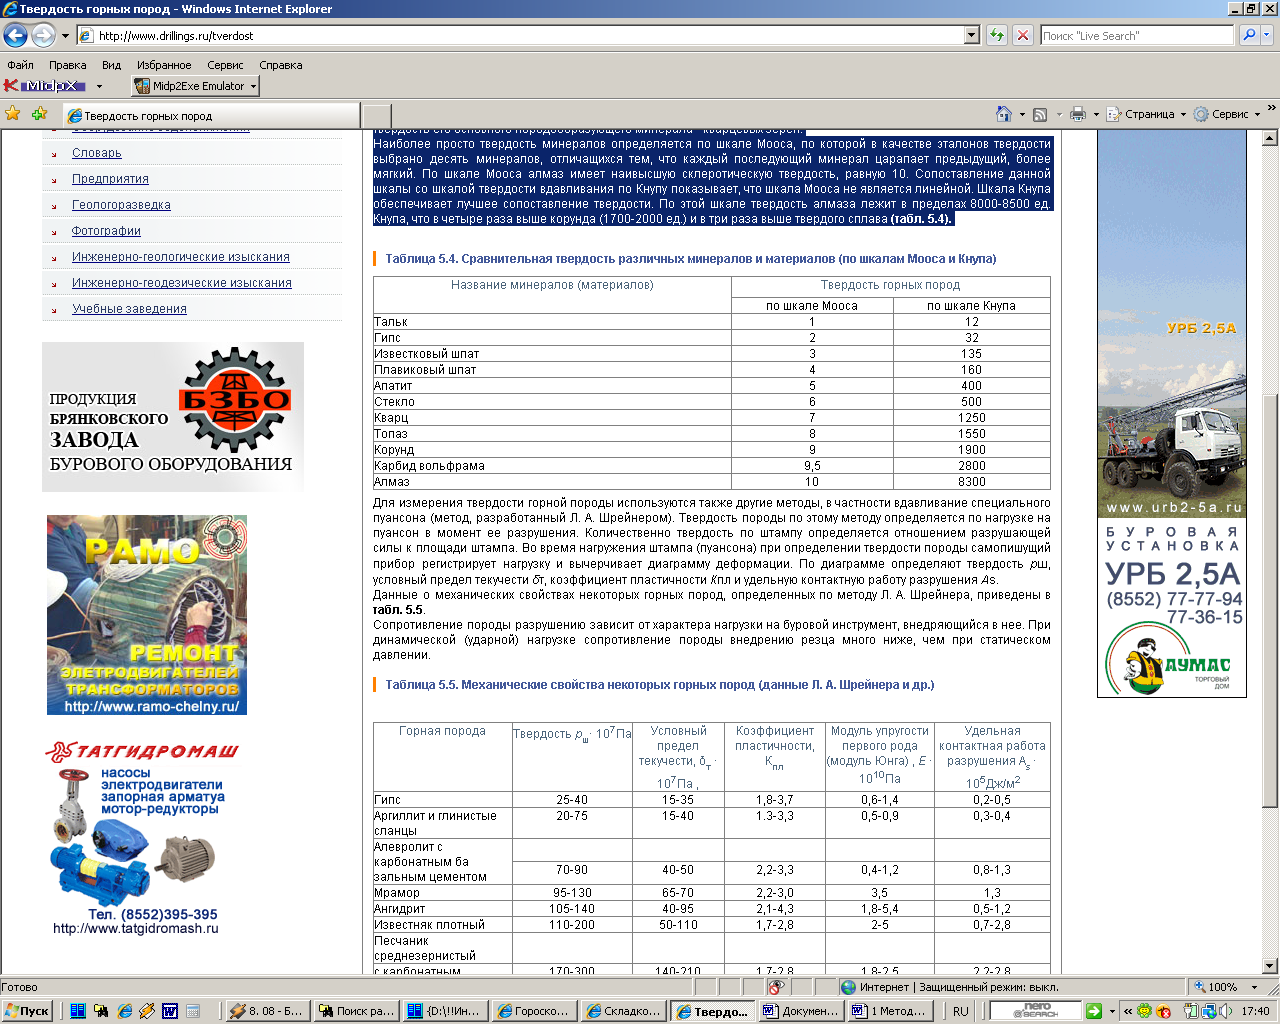Click in the Live Search input box
This screenshot has height=1024, width=1280.
[1137, 35]
